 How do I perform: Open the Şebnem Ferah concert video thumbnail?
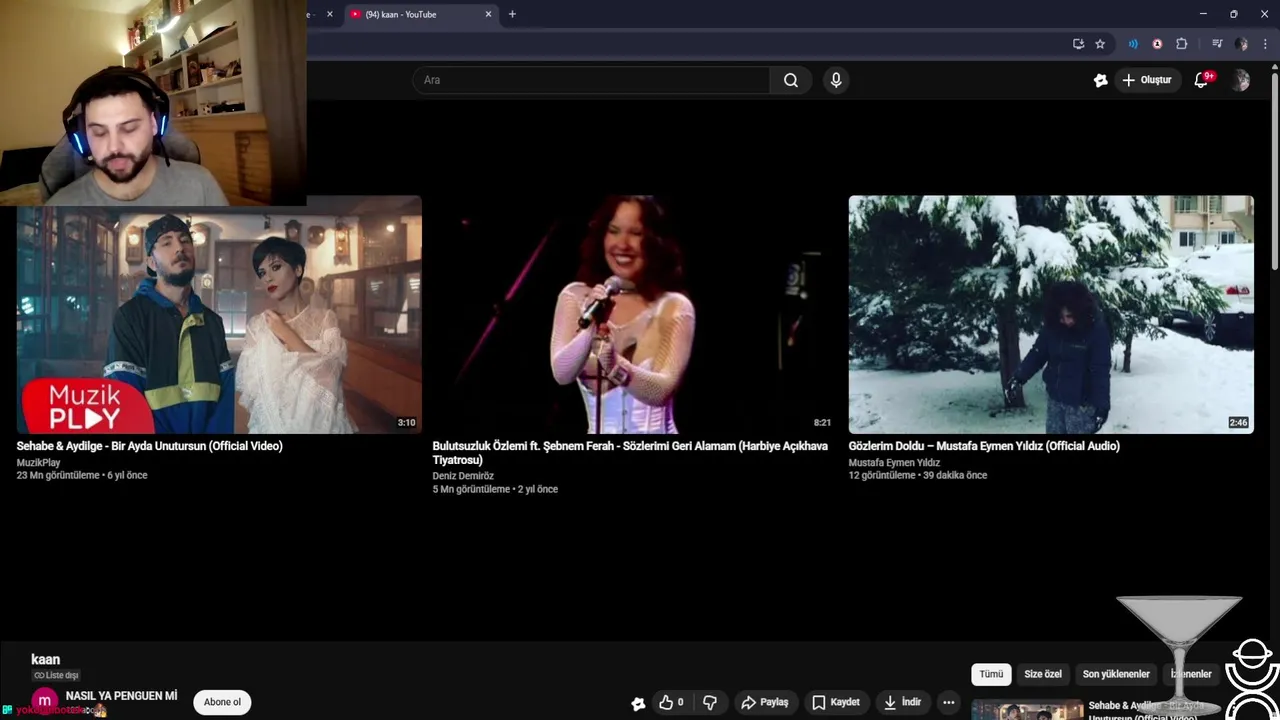tap(635, 314)
